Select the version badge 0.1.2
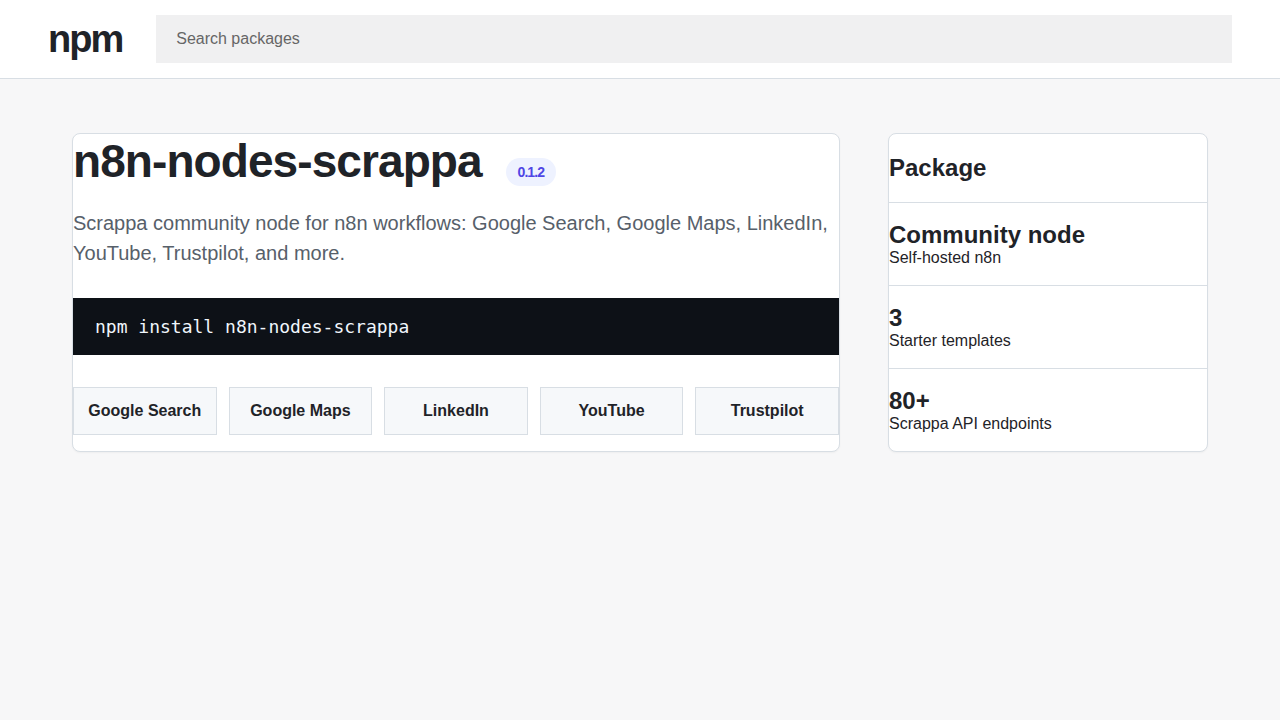This screenshot has height=720, width=1280. click(x=530, y=172)
